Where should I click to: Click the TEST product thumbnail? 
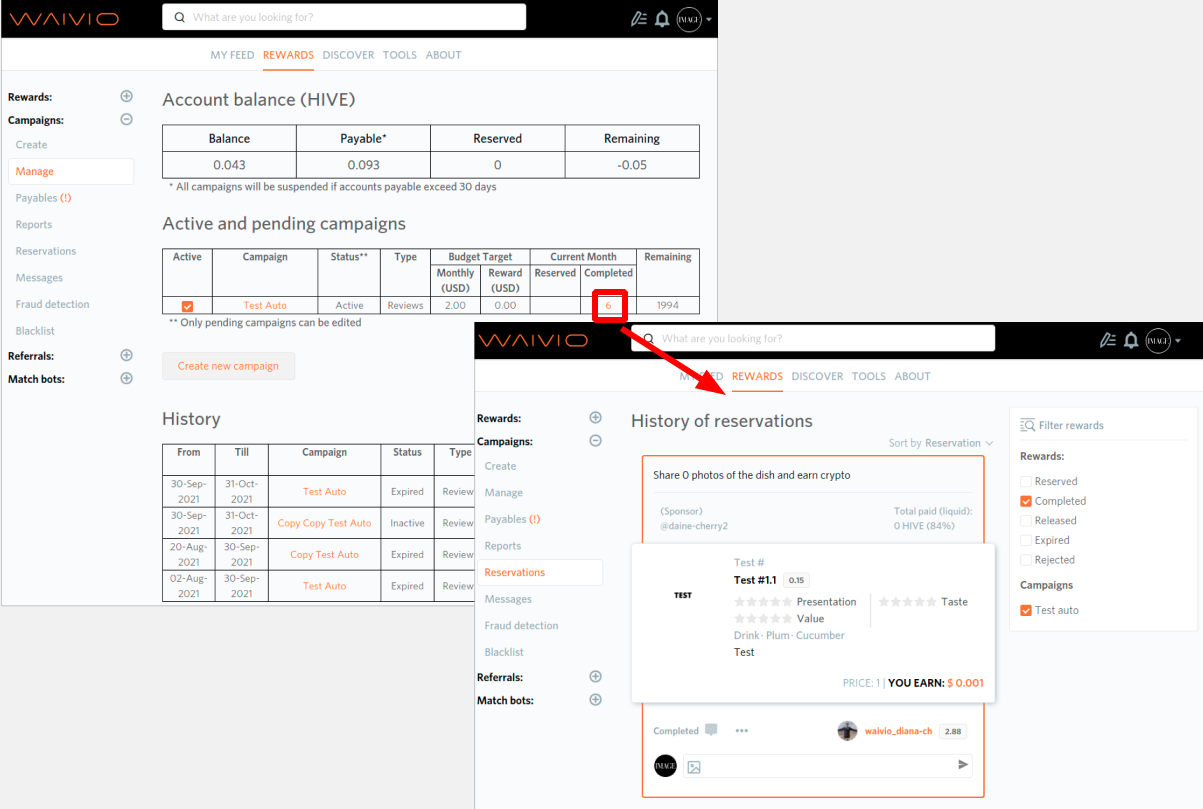tap(683, 595)
